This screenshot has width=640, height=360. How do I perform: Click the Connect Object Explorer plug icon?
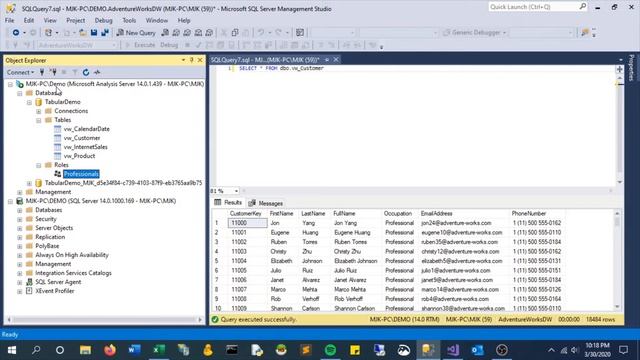(x=42, y=72)
